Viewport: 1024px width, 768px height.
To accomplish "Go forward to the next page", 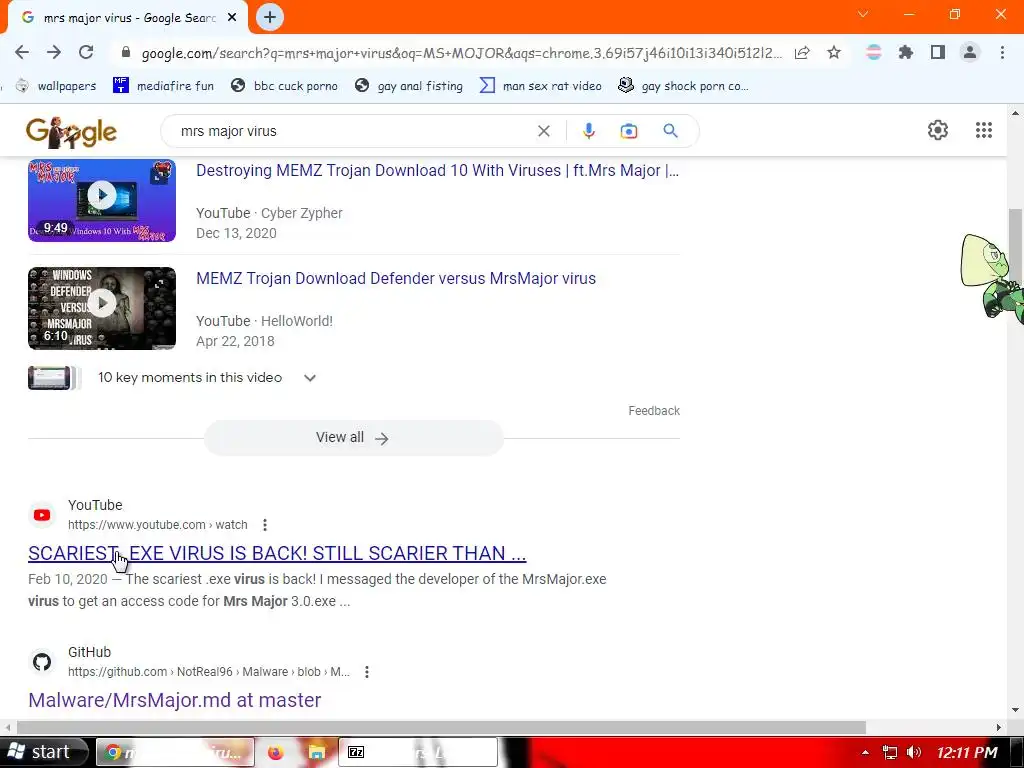I will click(54, 52).
